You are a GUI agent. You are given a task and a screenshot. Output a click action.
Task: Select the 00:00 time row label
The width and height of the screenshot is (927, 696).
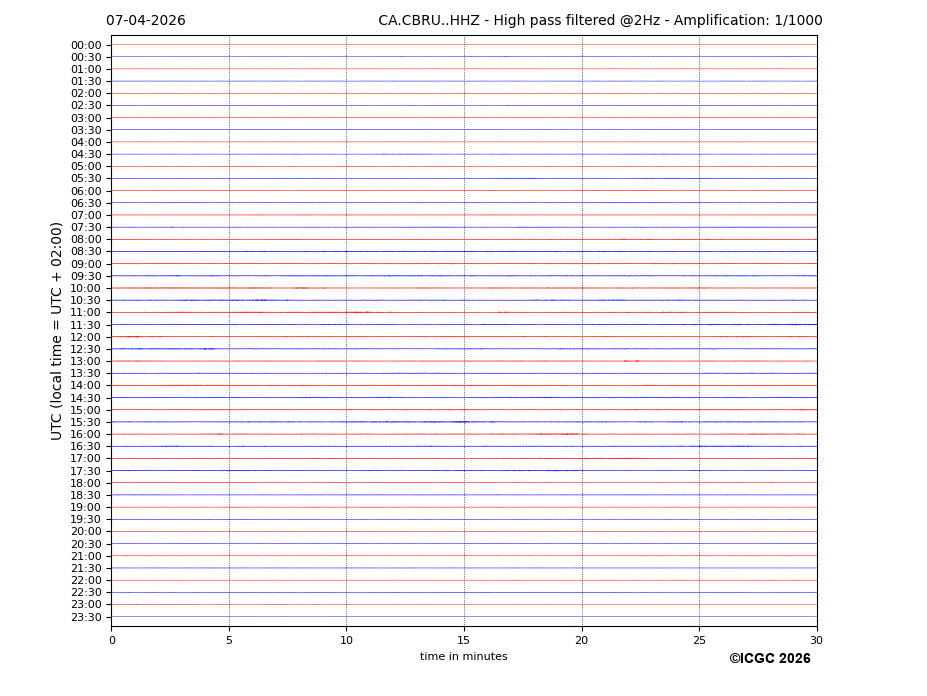[86, 45]
